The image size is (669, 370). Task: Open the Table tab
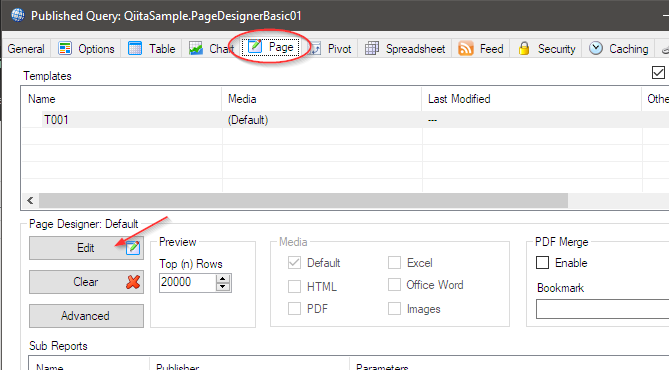pyautogui.click(x=152, y=49)
